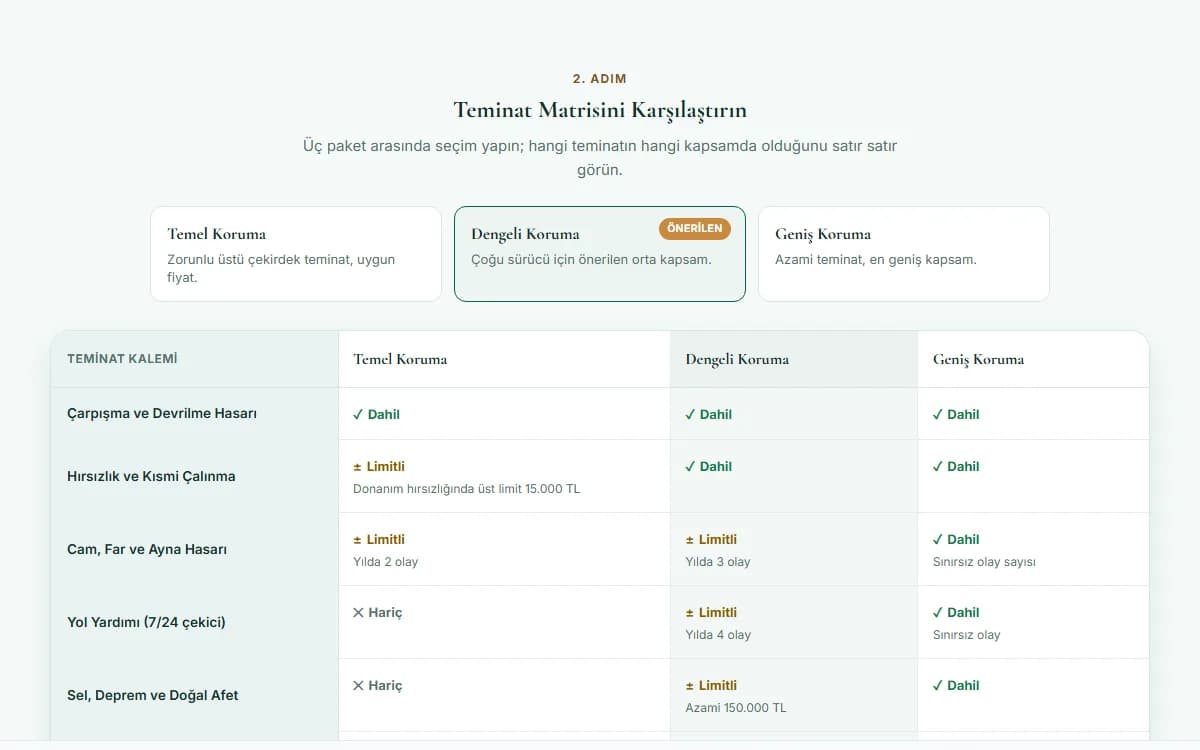Select the Geniş Koruma package card

pyautogui.click(x=904, y=254)
